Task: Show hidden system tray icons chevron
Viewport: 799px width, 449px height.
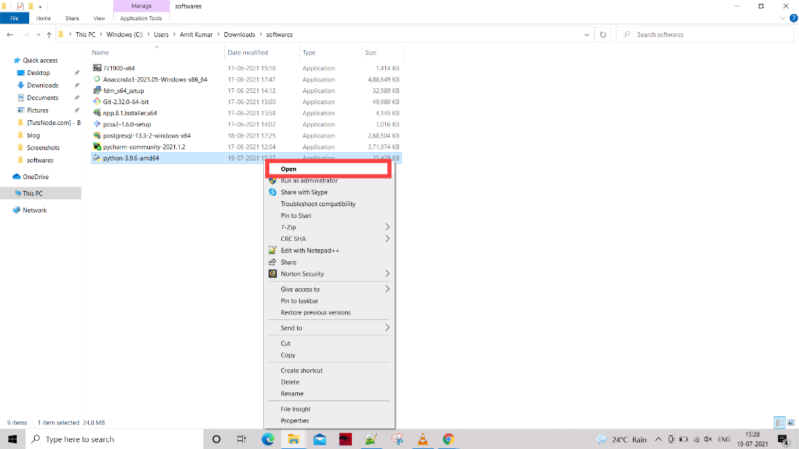Action: pos(658,439)
